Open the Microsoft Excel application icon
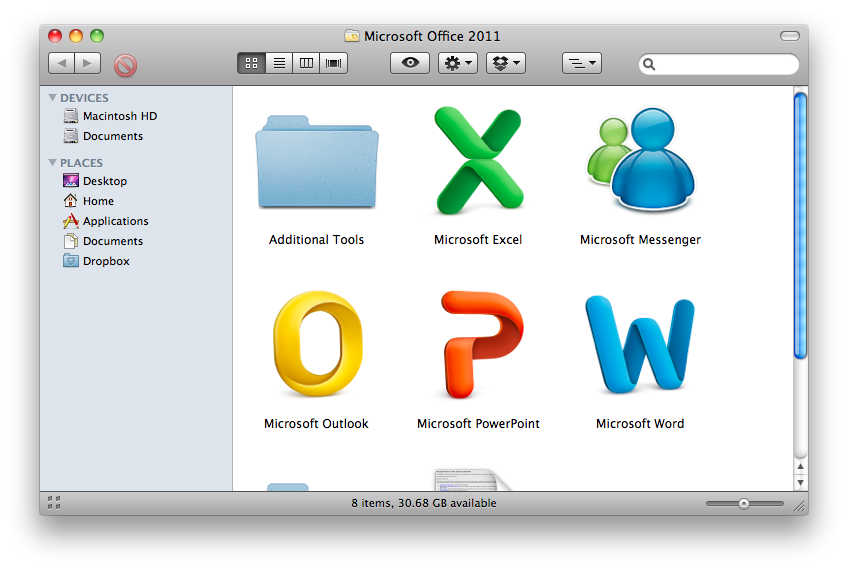Screen dimensions: 848x570 (x=478, y=160)
